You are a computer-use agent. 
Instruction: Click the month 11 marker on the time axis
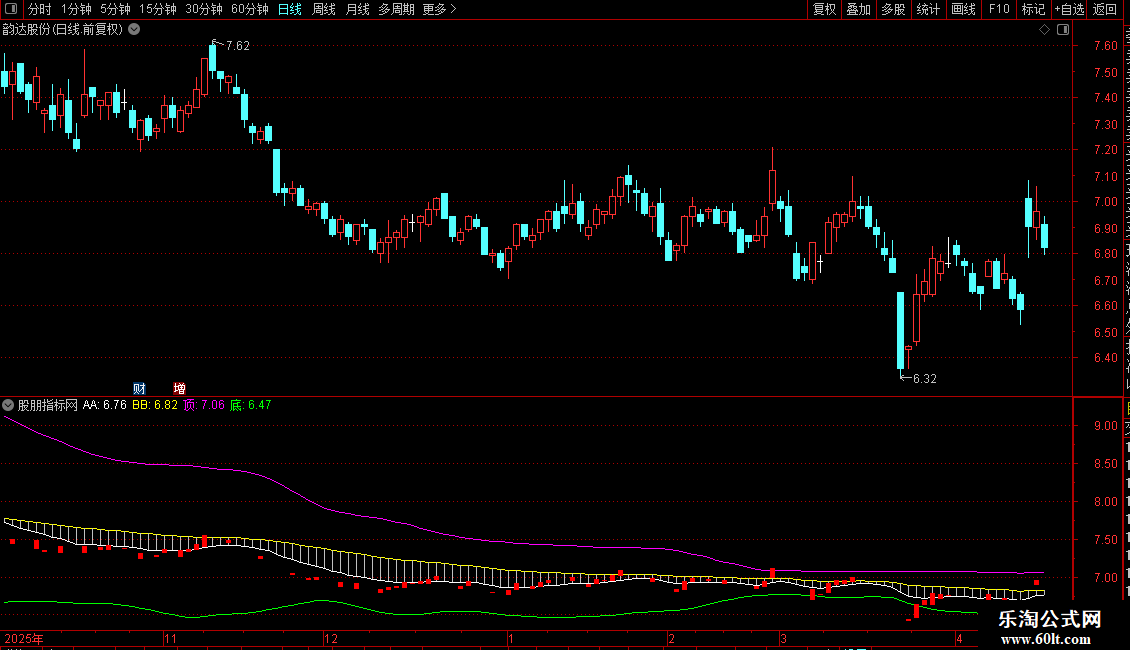(x=170, y=638)
